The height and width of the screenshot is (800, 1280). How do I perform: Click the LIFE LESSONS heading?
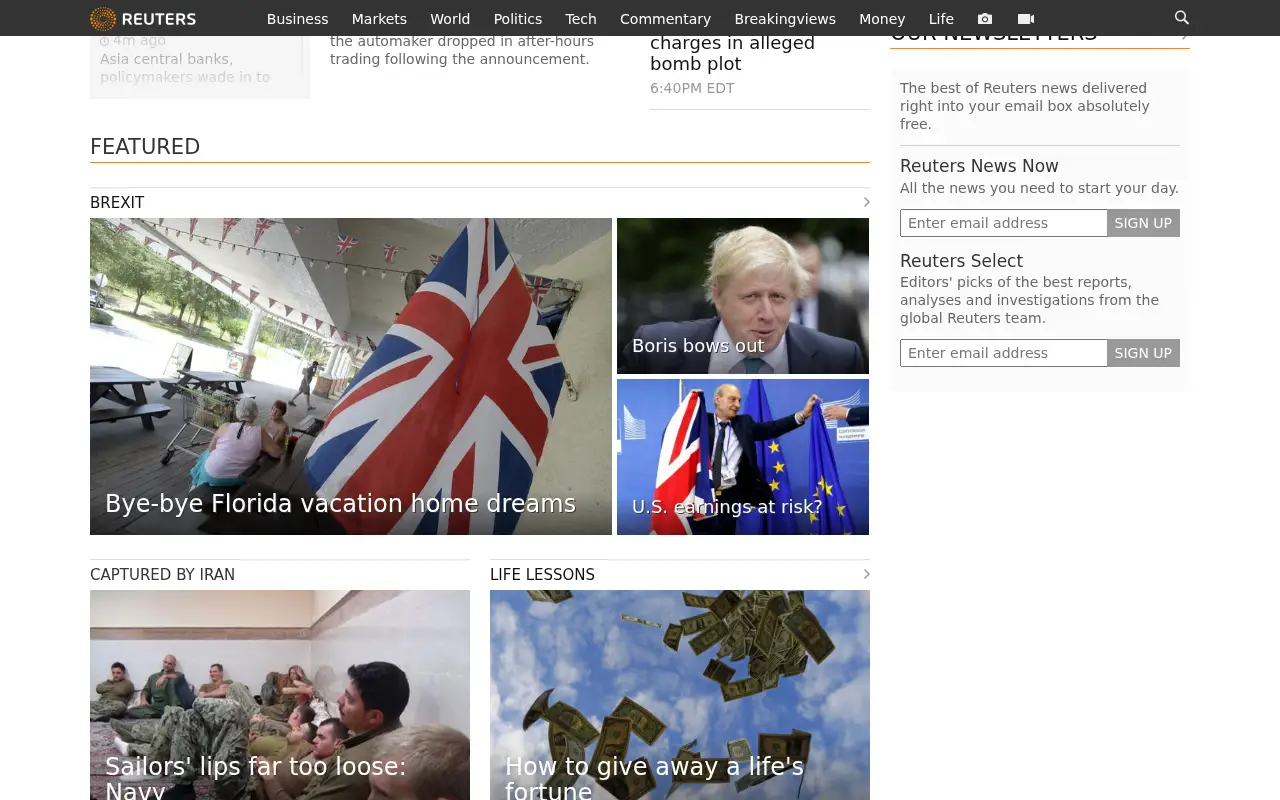[542, 574]
